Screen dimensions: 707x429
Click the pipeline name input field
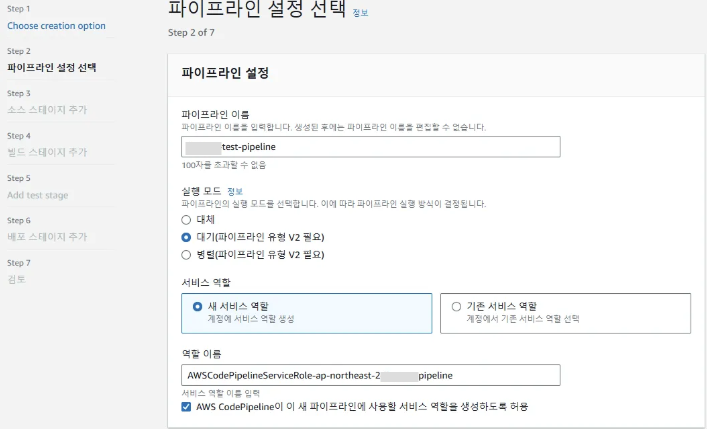371,147
